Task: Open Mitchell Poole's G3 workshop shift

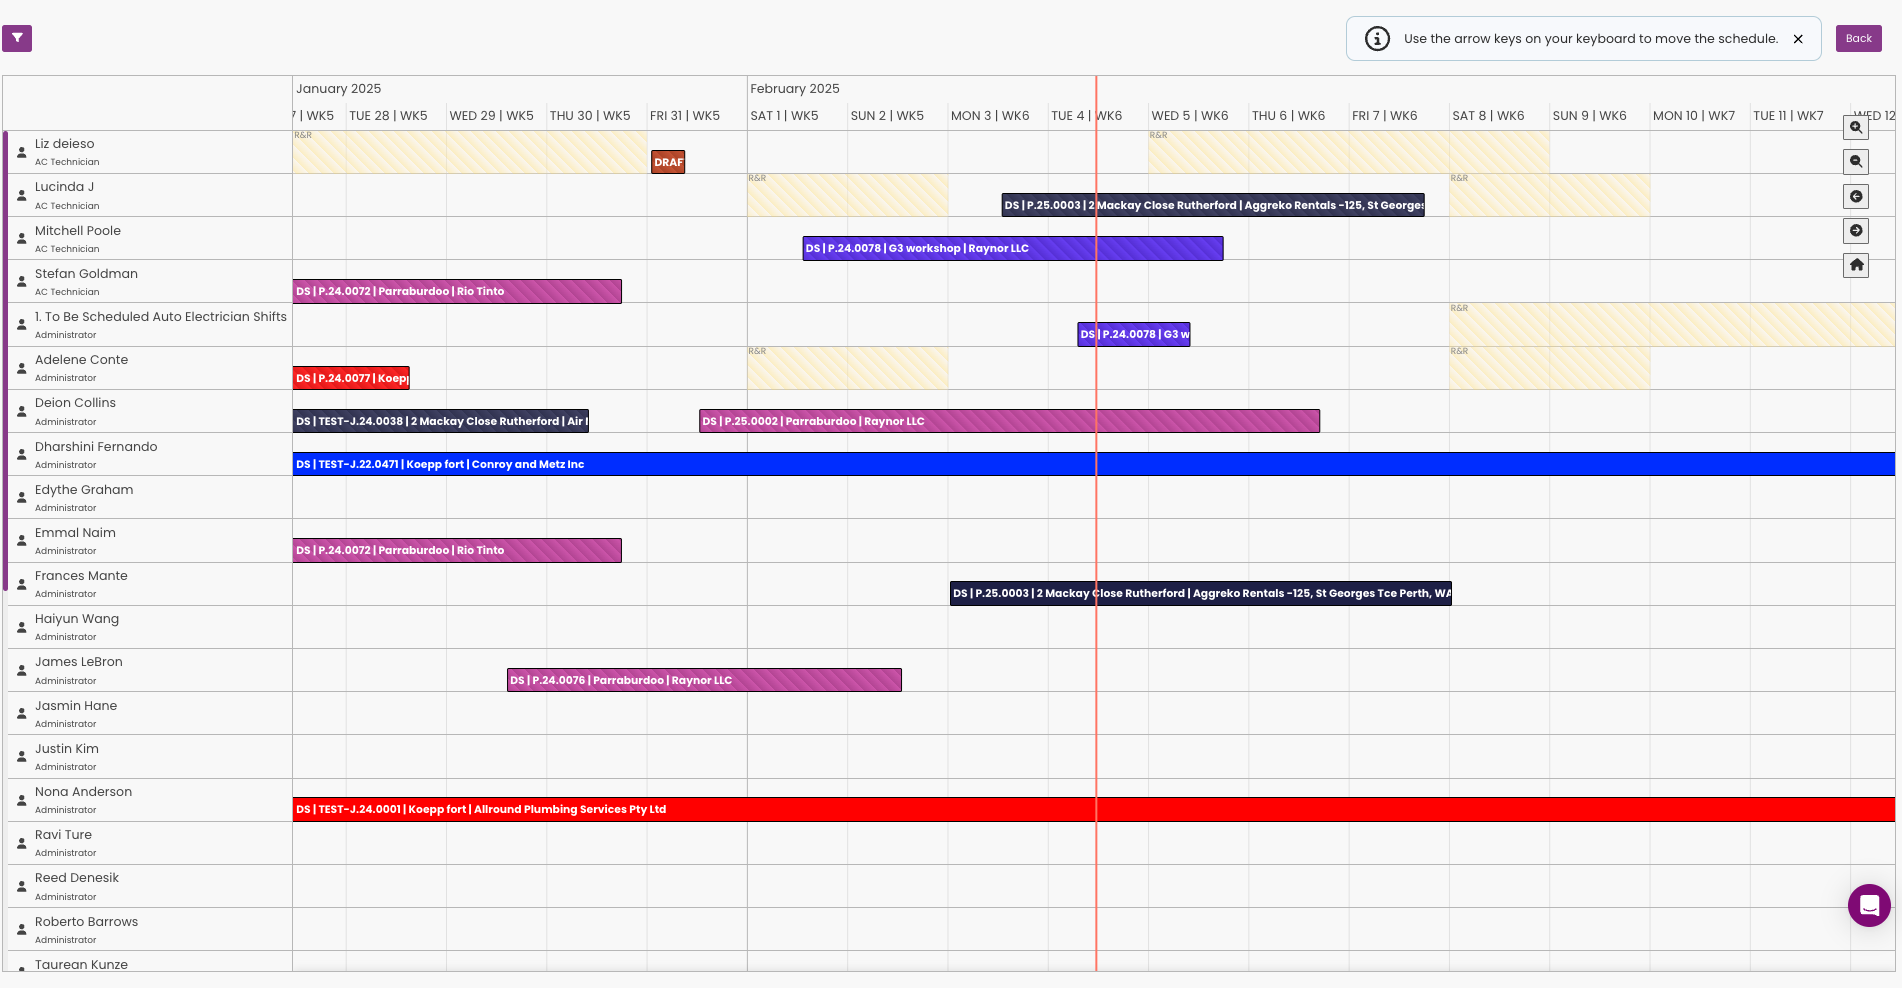Action: pos(1012,248)
